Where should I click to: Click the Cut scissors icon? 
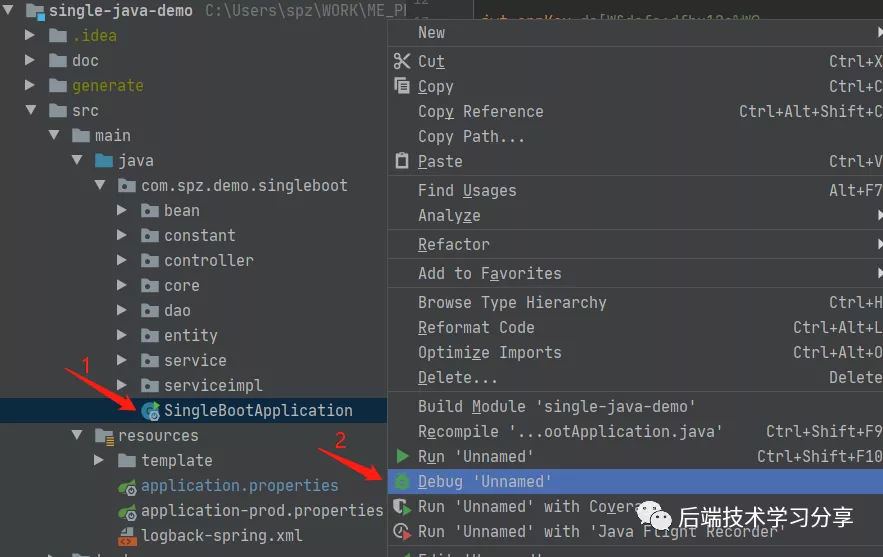tap(402, 61)
